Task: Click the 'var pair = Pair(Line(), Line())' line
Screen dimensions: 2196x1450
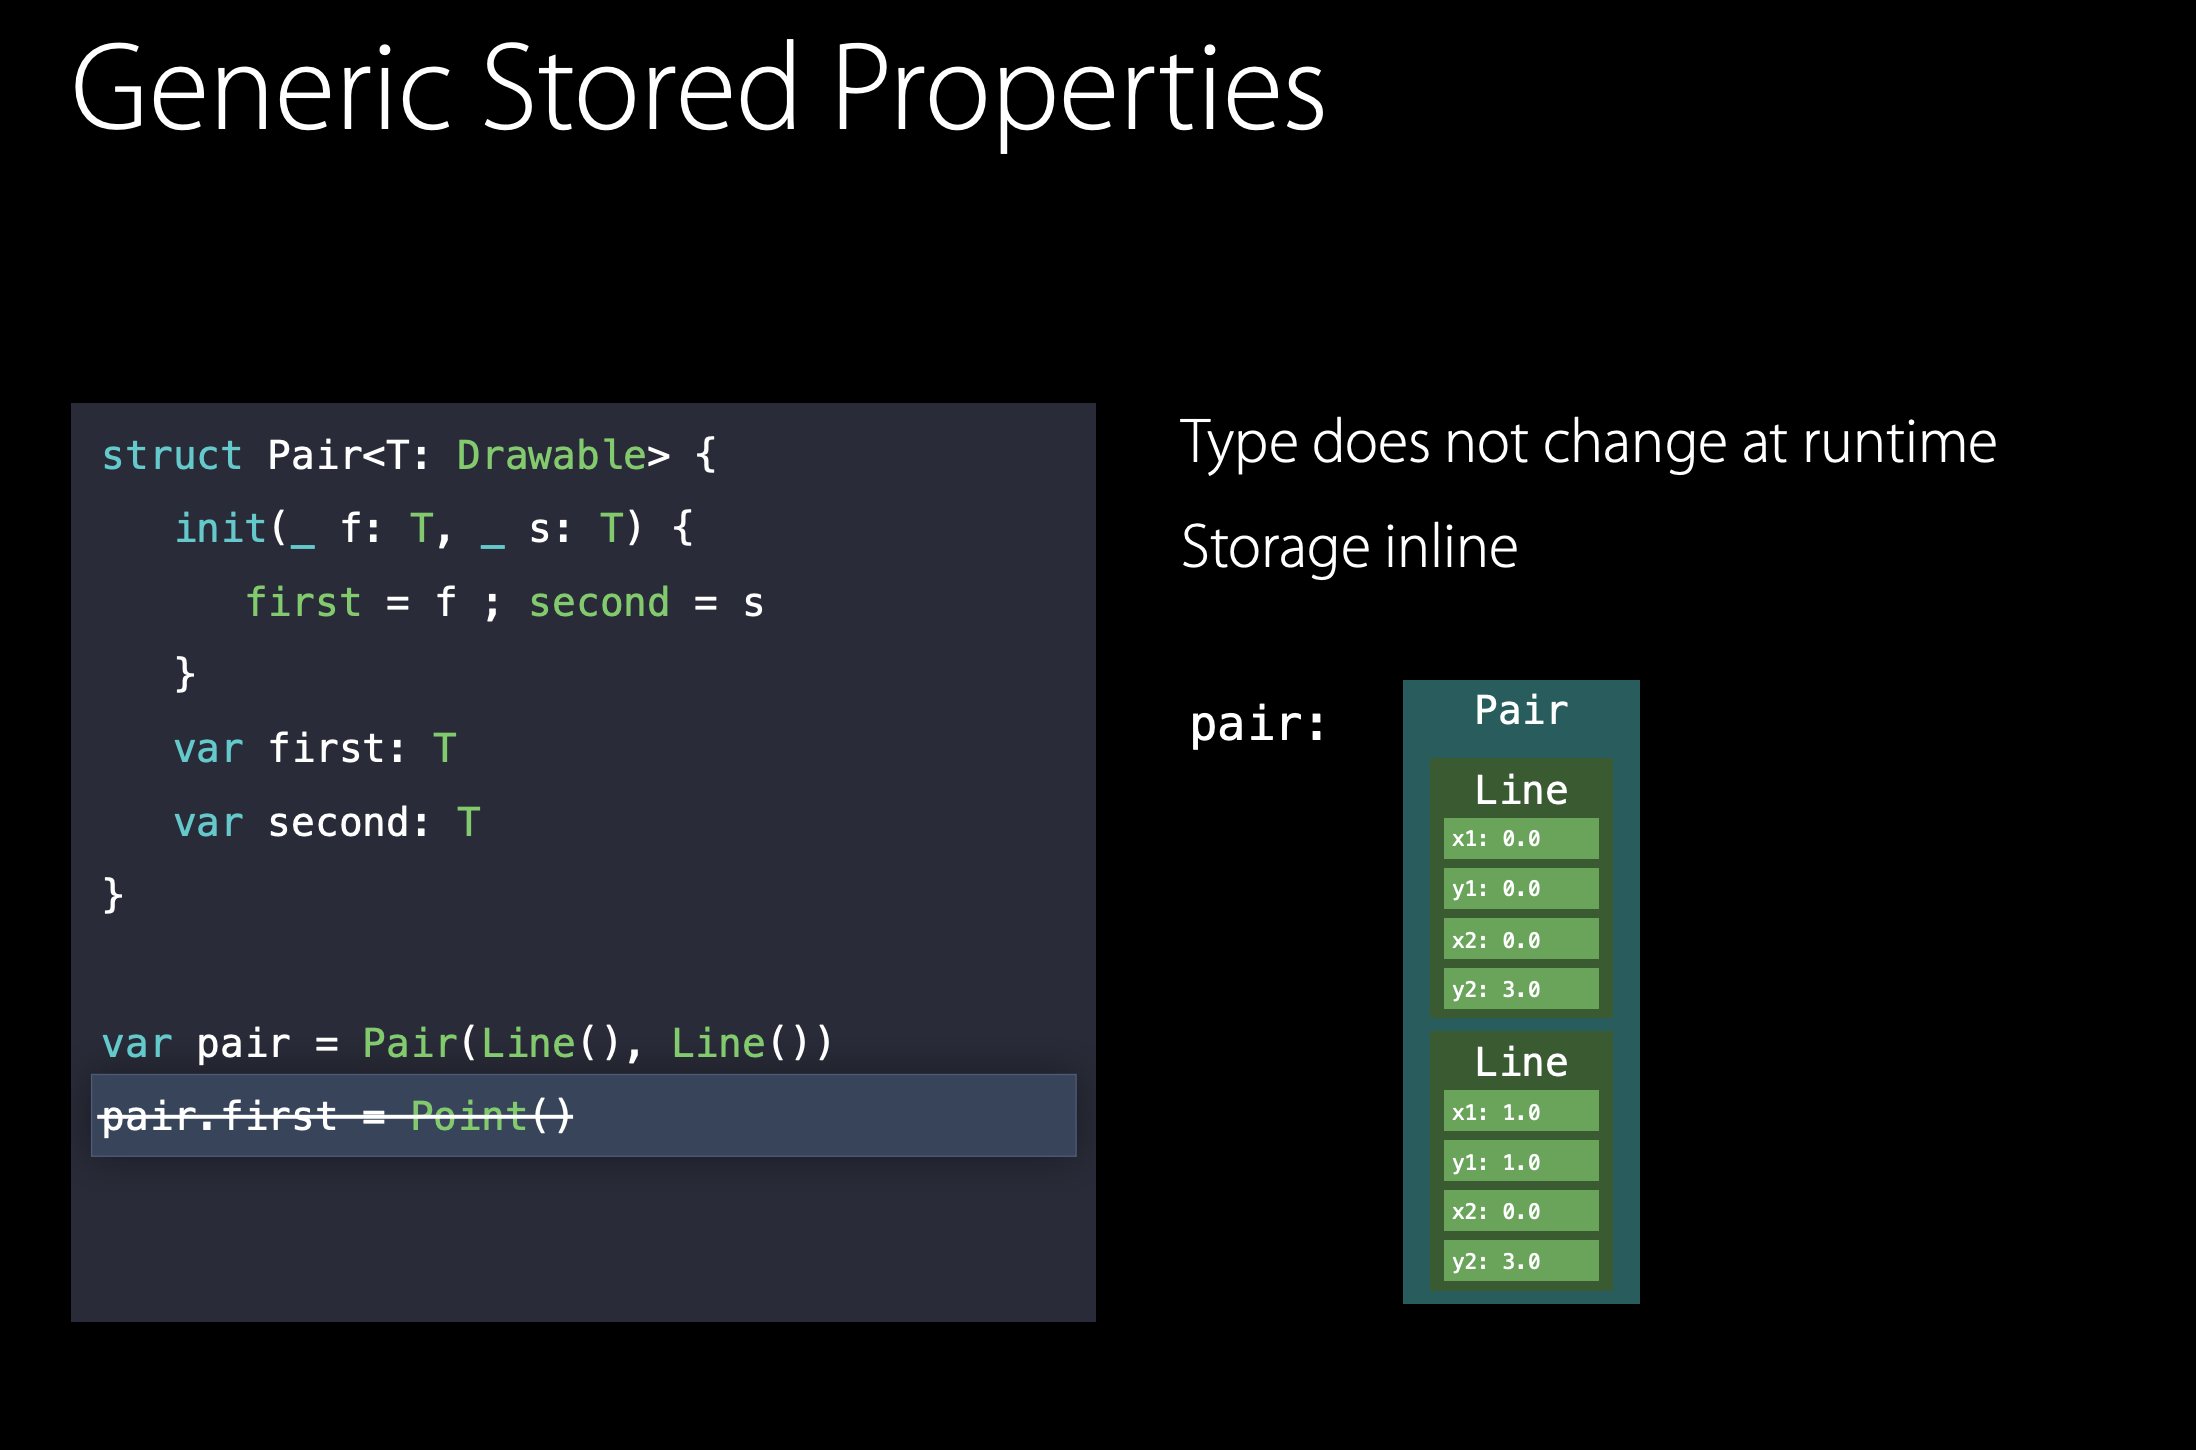Action: [466, 1044]
